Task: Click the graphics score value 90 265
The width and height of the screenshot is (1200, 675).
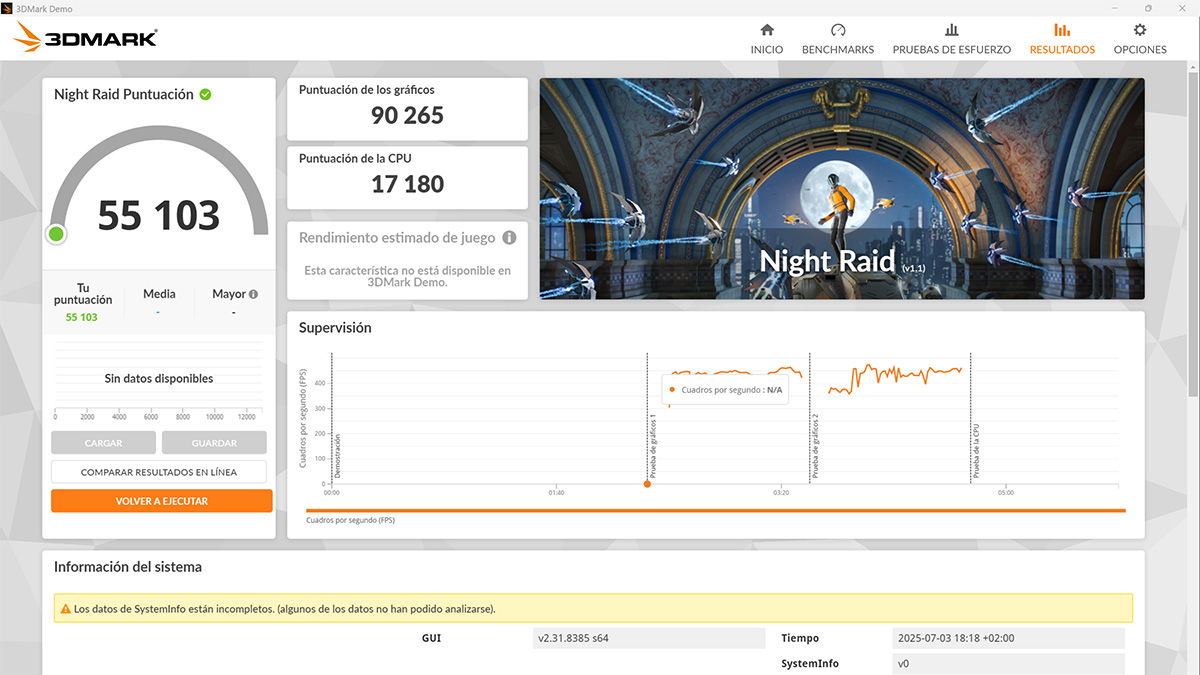Action: tap(407, 116)
